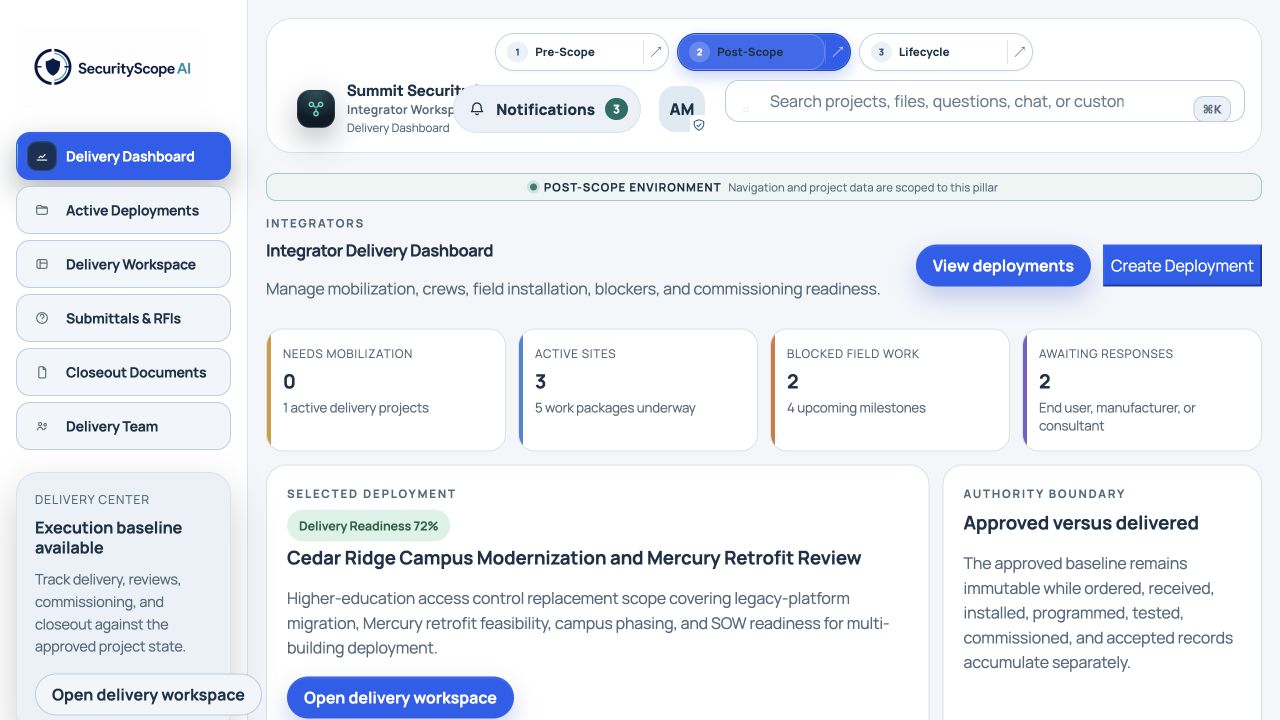
Task: Switch to the Pre-Scope pillar tab
Action: (x=569, y=52)
